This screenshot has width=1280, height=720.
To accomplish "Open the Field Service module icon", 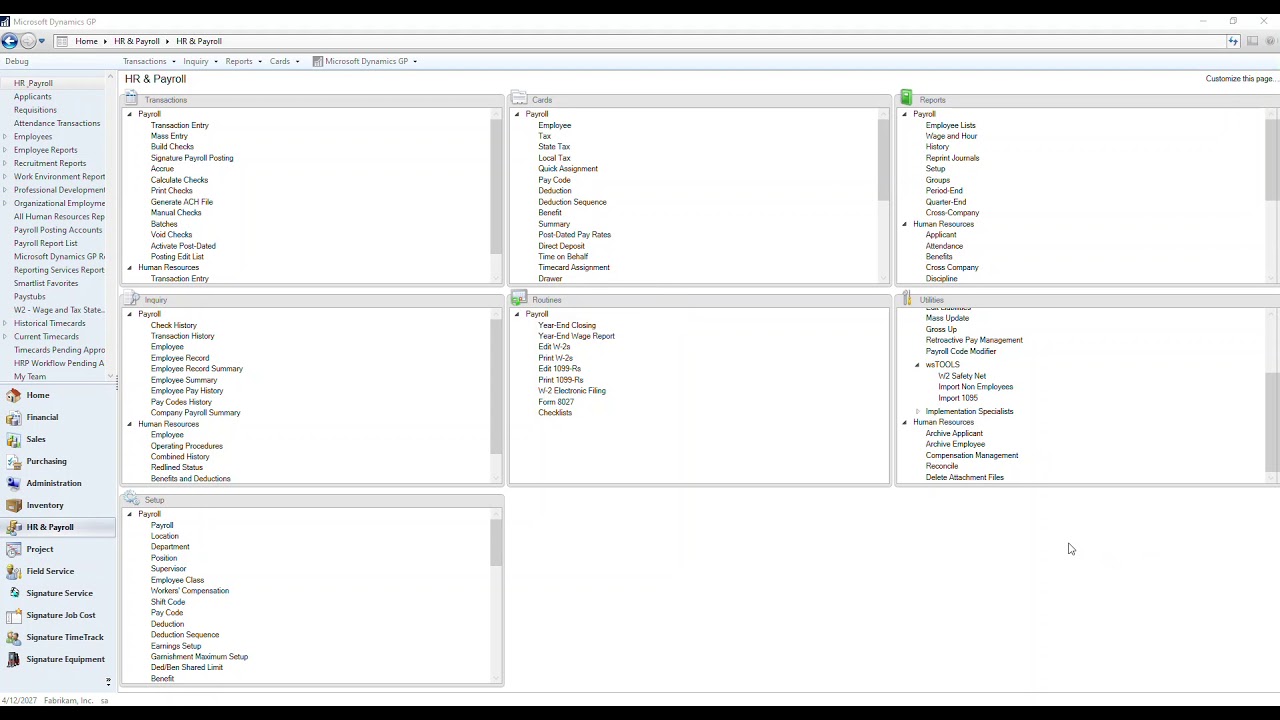I will pyautogui.click(x=13, y=571).
